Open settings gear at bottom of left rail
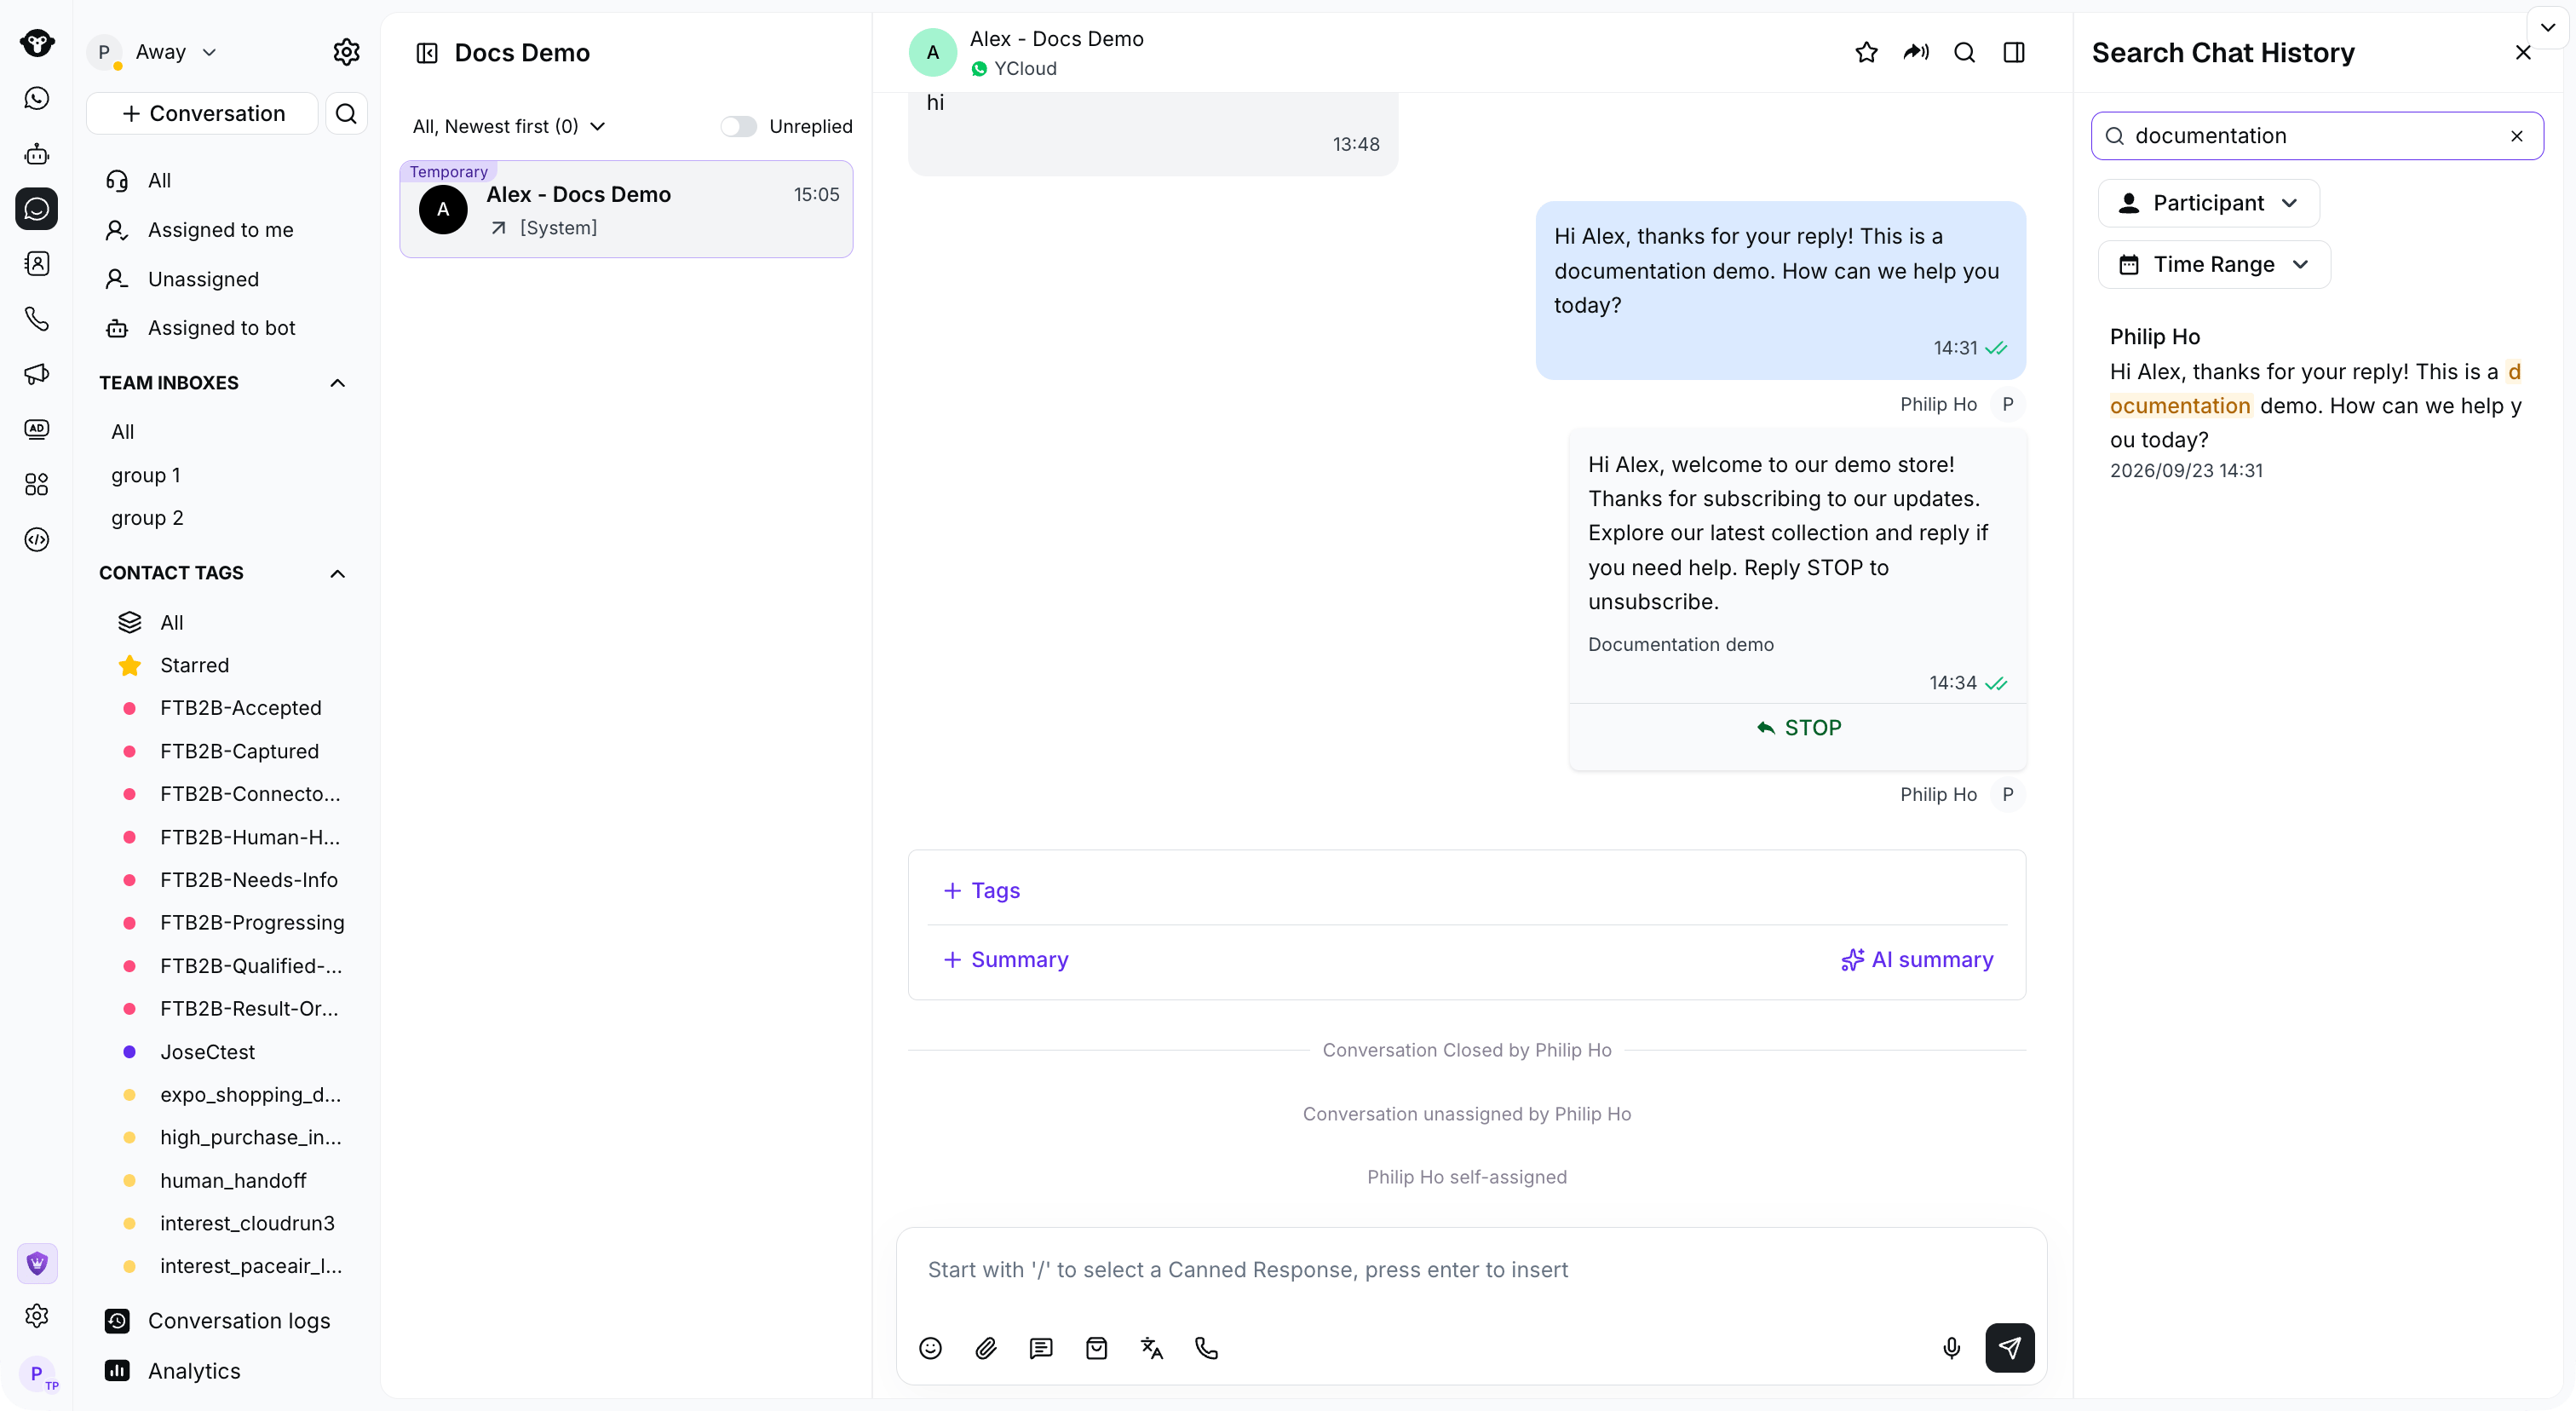Screen dimensions: 2576x1411 37,1316
